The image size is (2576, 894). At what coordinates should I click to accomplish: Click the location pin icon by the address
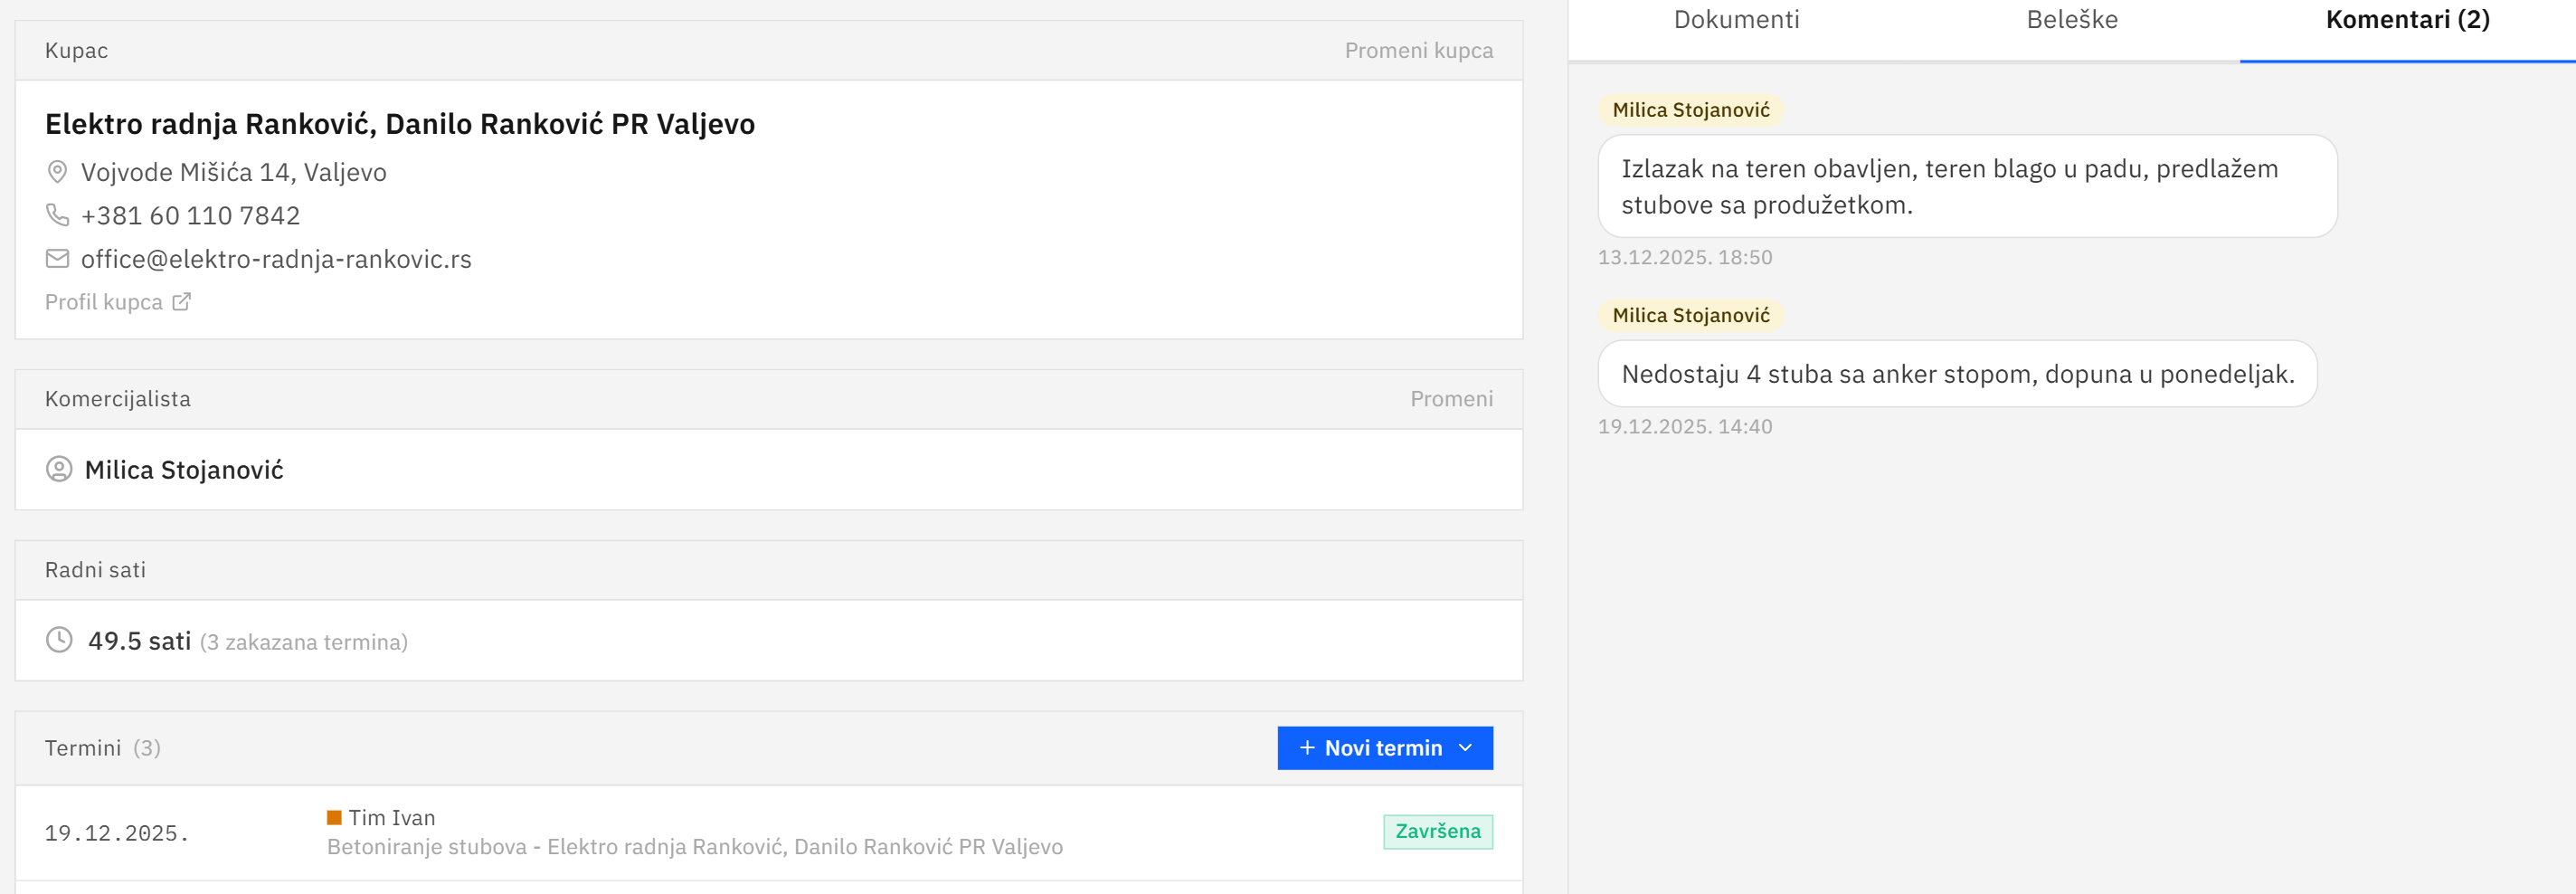click(57, 172)
